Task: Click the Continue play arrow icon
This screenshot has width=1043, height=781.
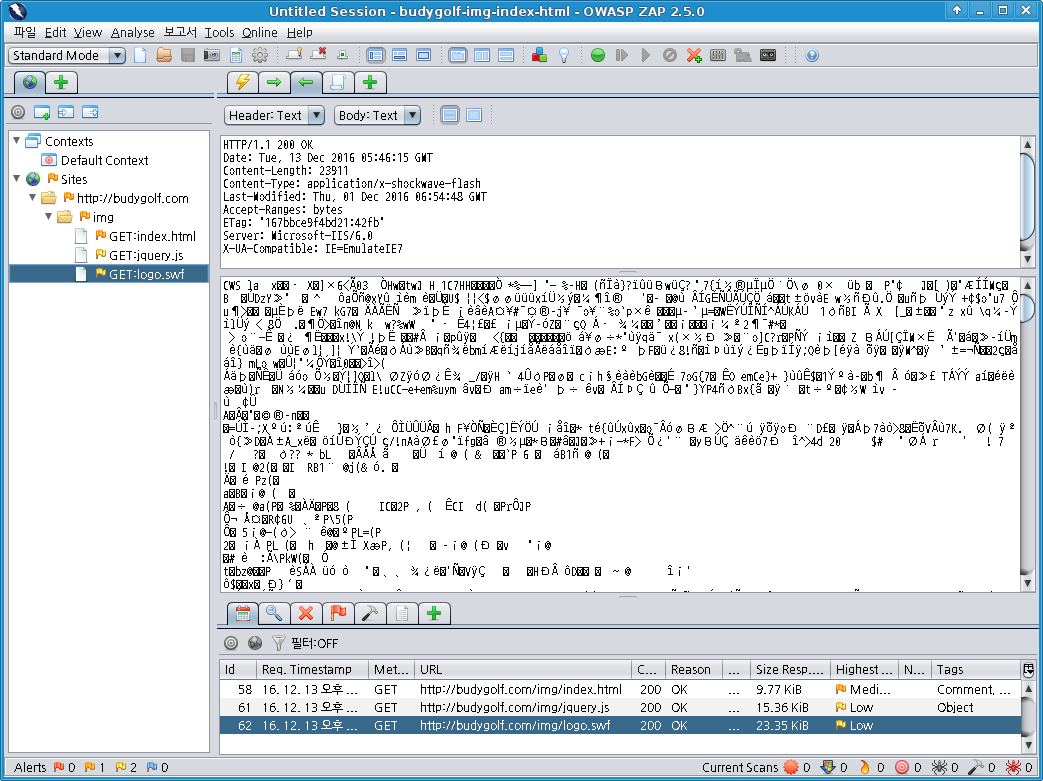Action: [645, 55]
